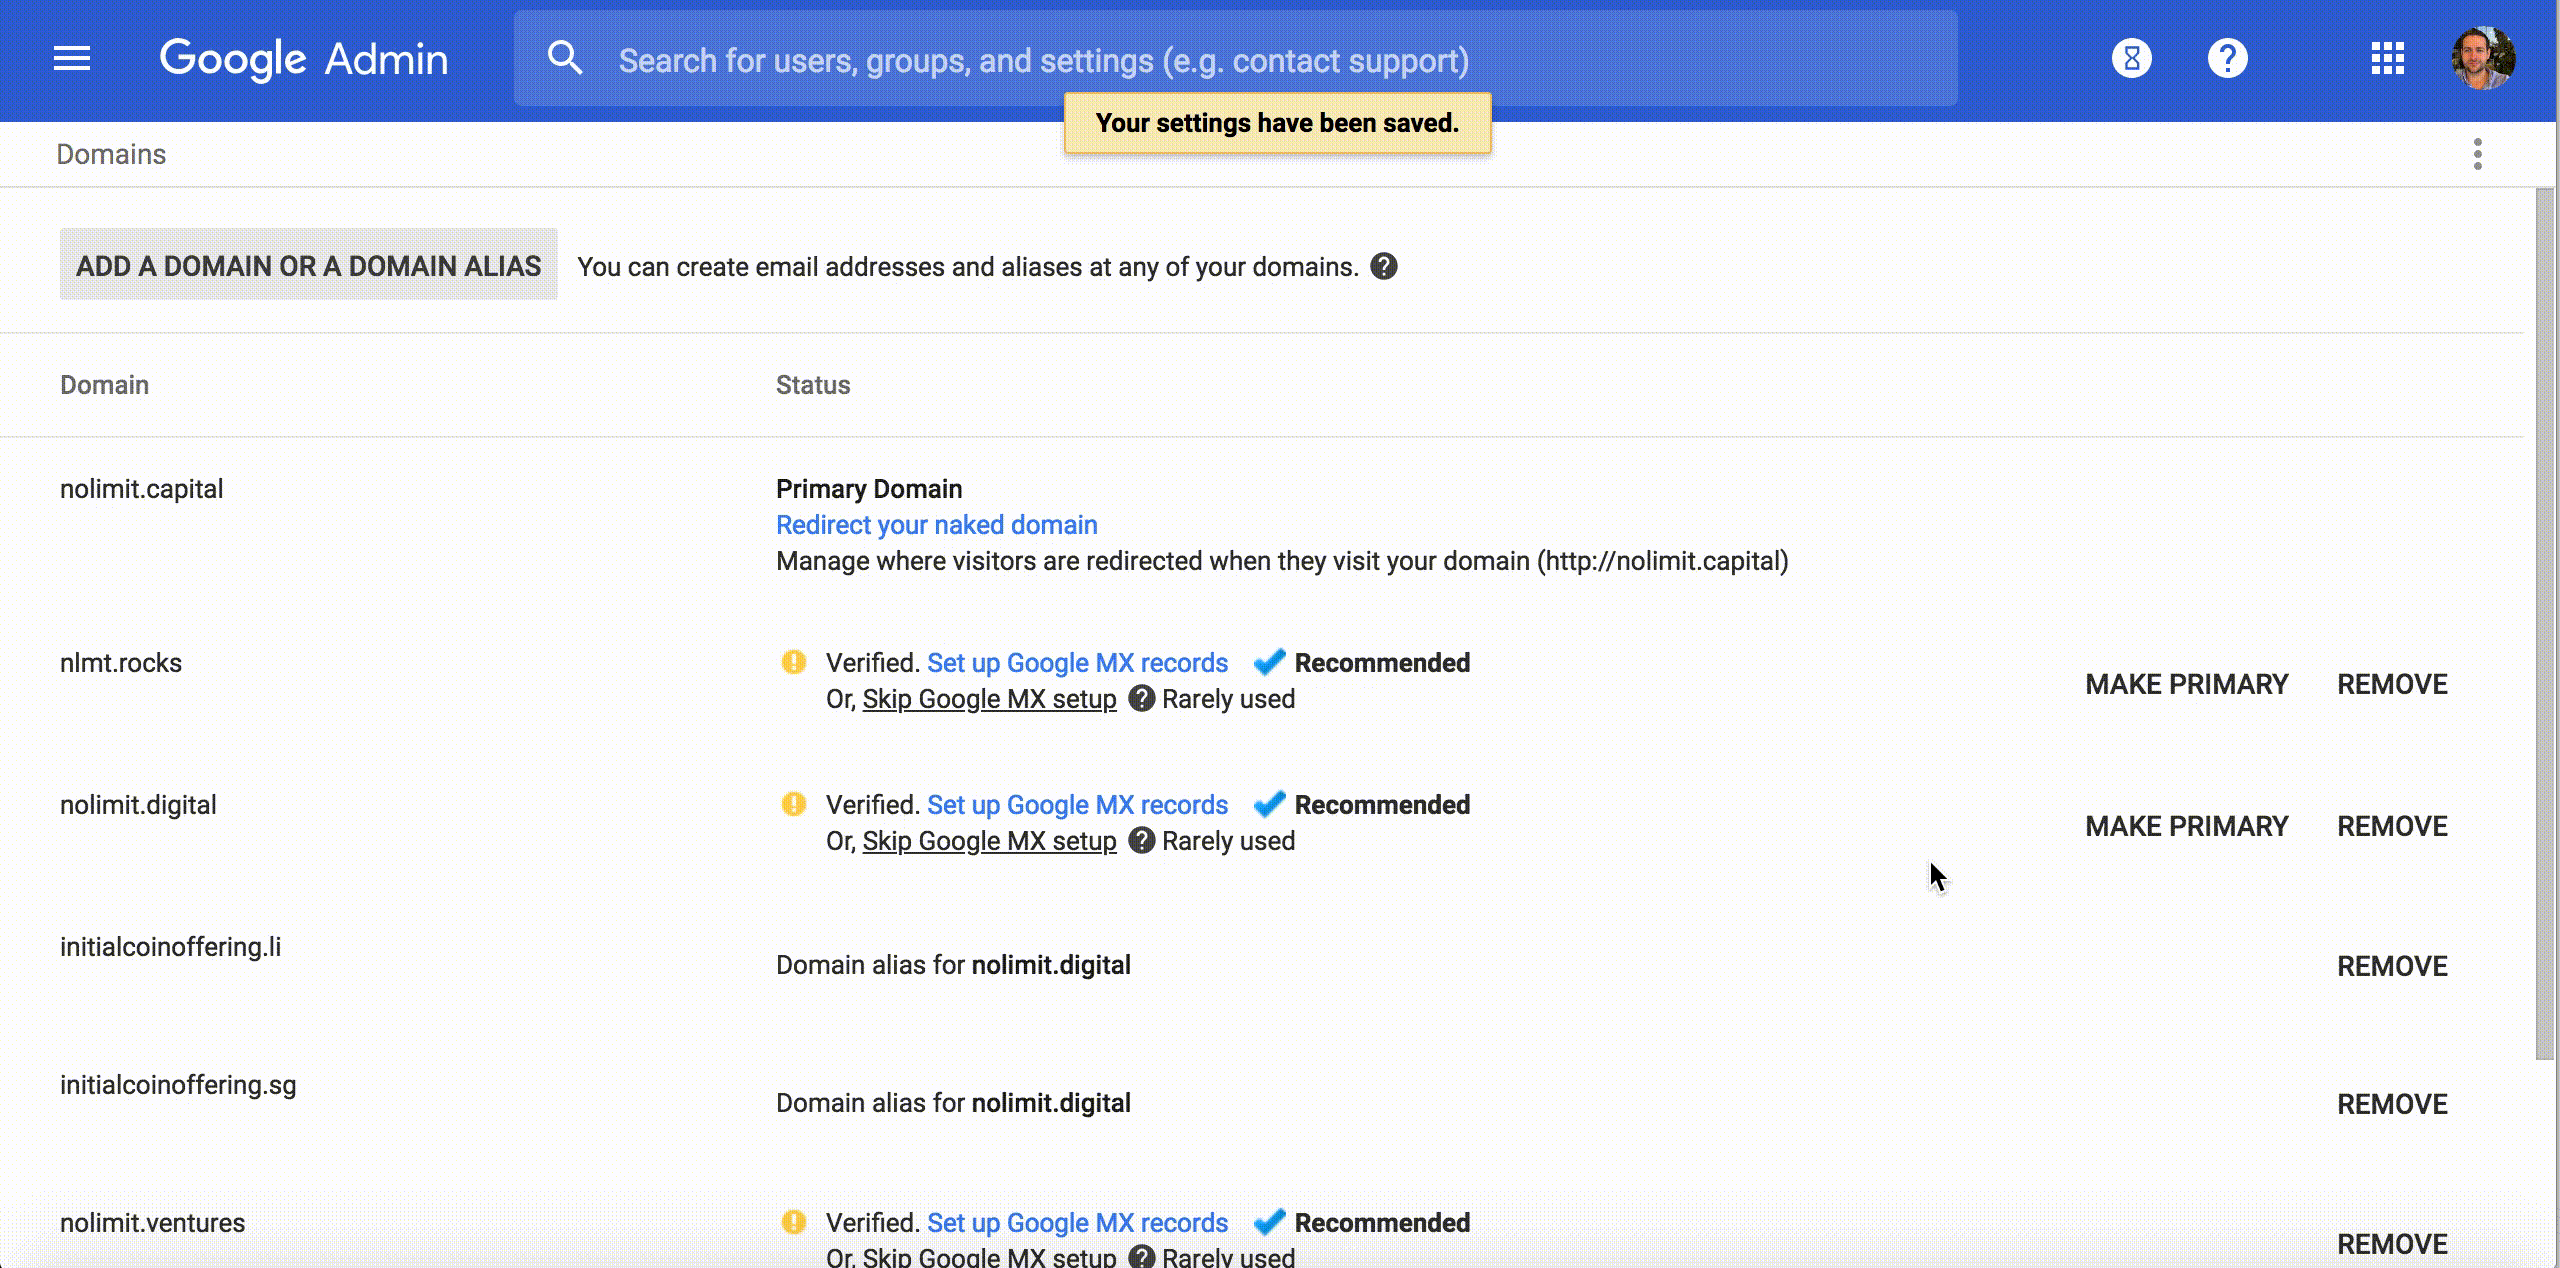Open the Google apps grid
Image resolution: width=2560 pixels, height=1268 pixels.
[x=2387, y=59]
